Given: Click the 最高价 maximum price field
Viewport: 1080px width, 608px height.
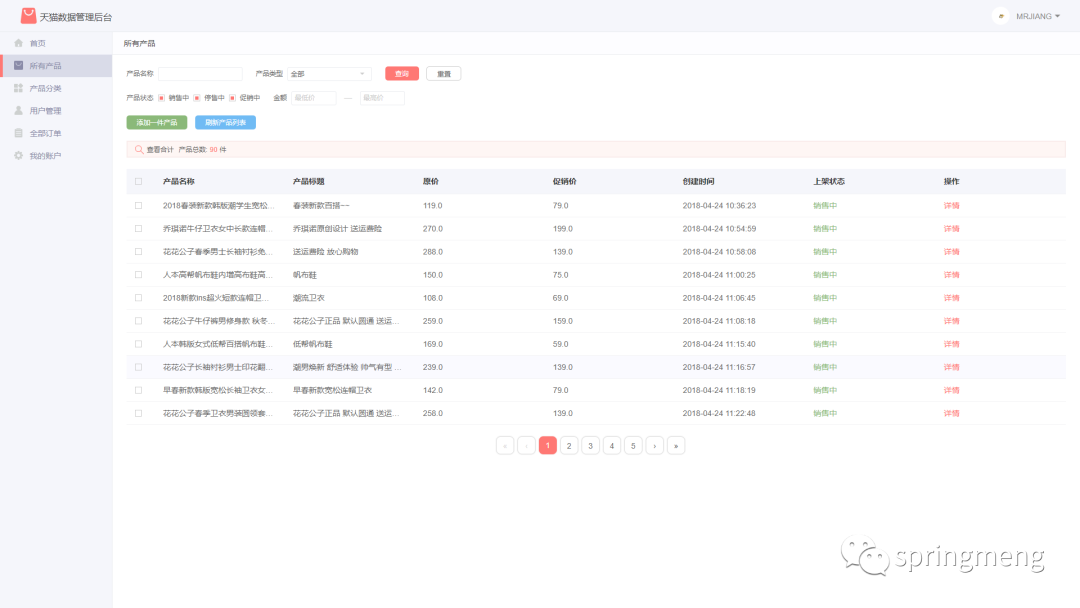Looking at the screenshot, I should (382, 98).
